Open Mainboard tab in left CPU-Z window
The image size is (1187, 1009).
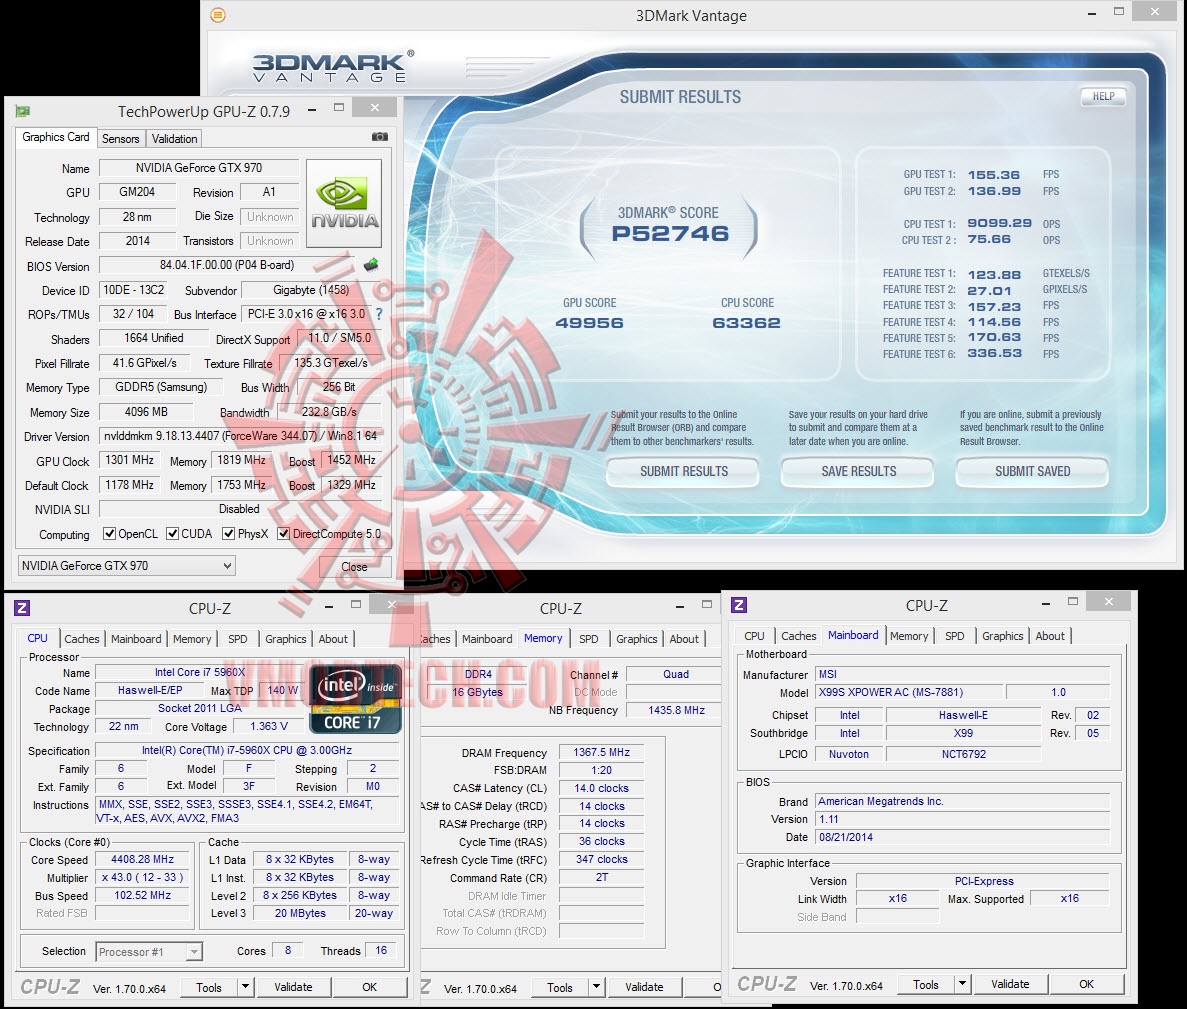click(136, 639)
